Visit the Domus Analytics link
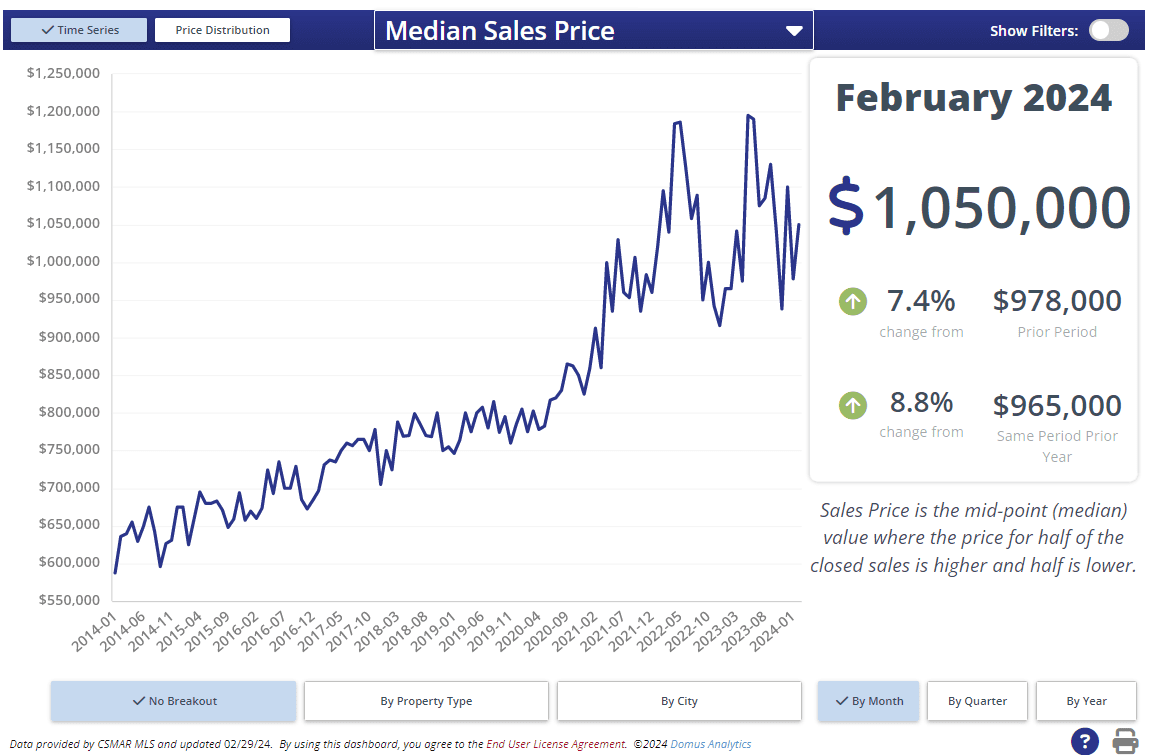 [710, 744]
